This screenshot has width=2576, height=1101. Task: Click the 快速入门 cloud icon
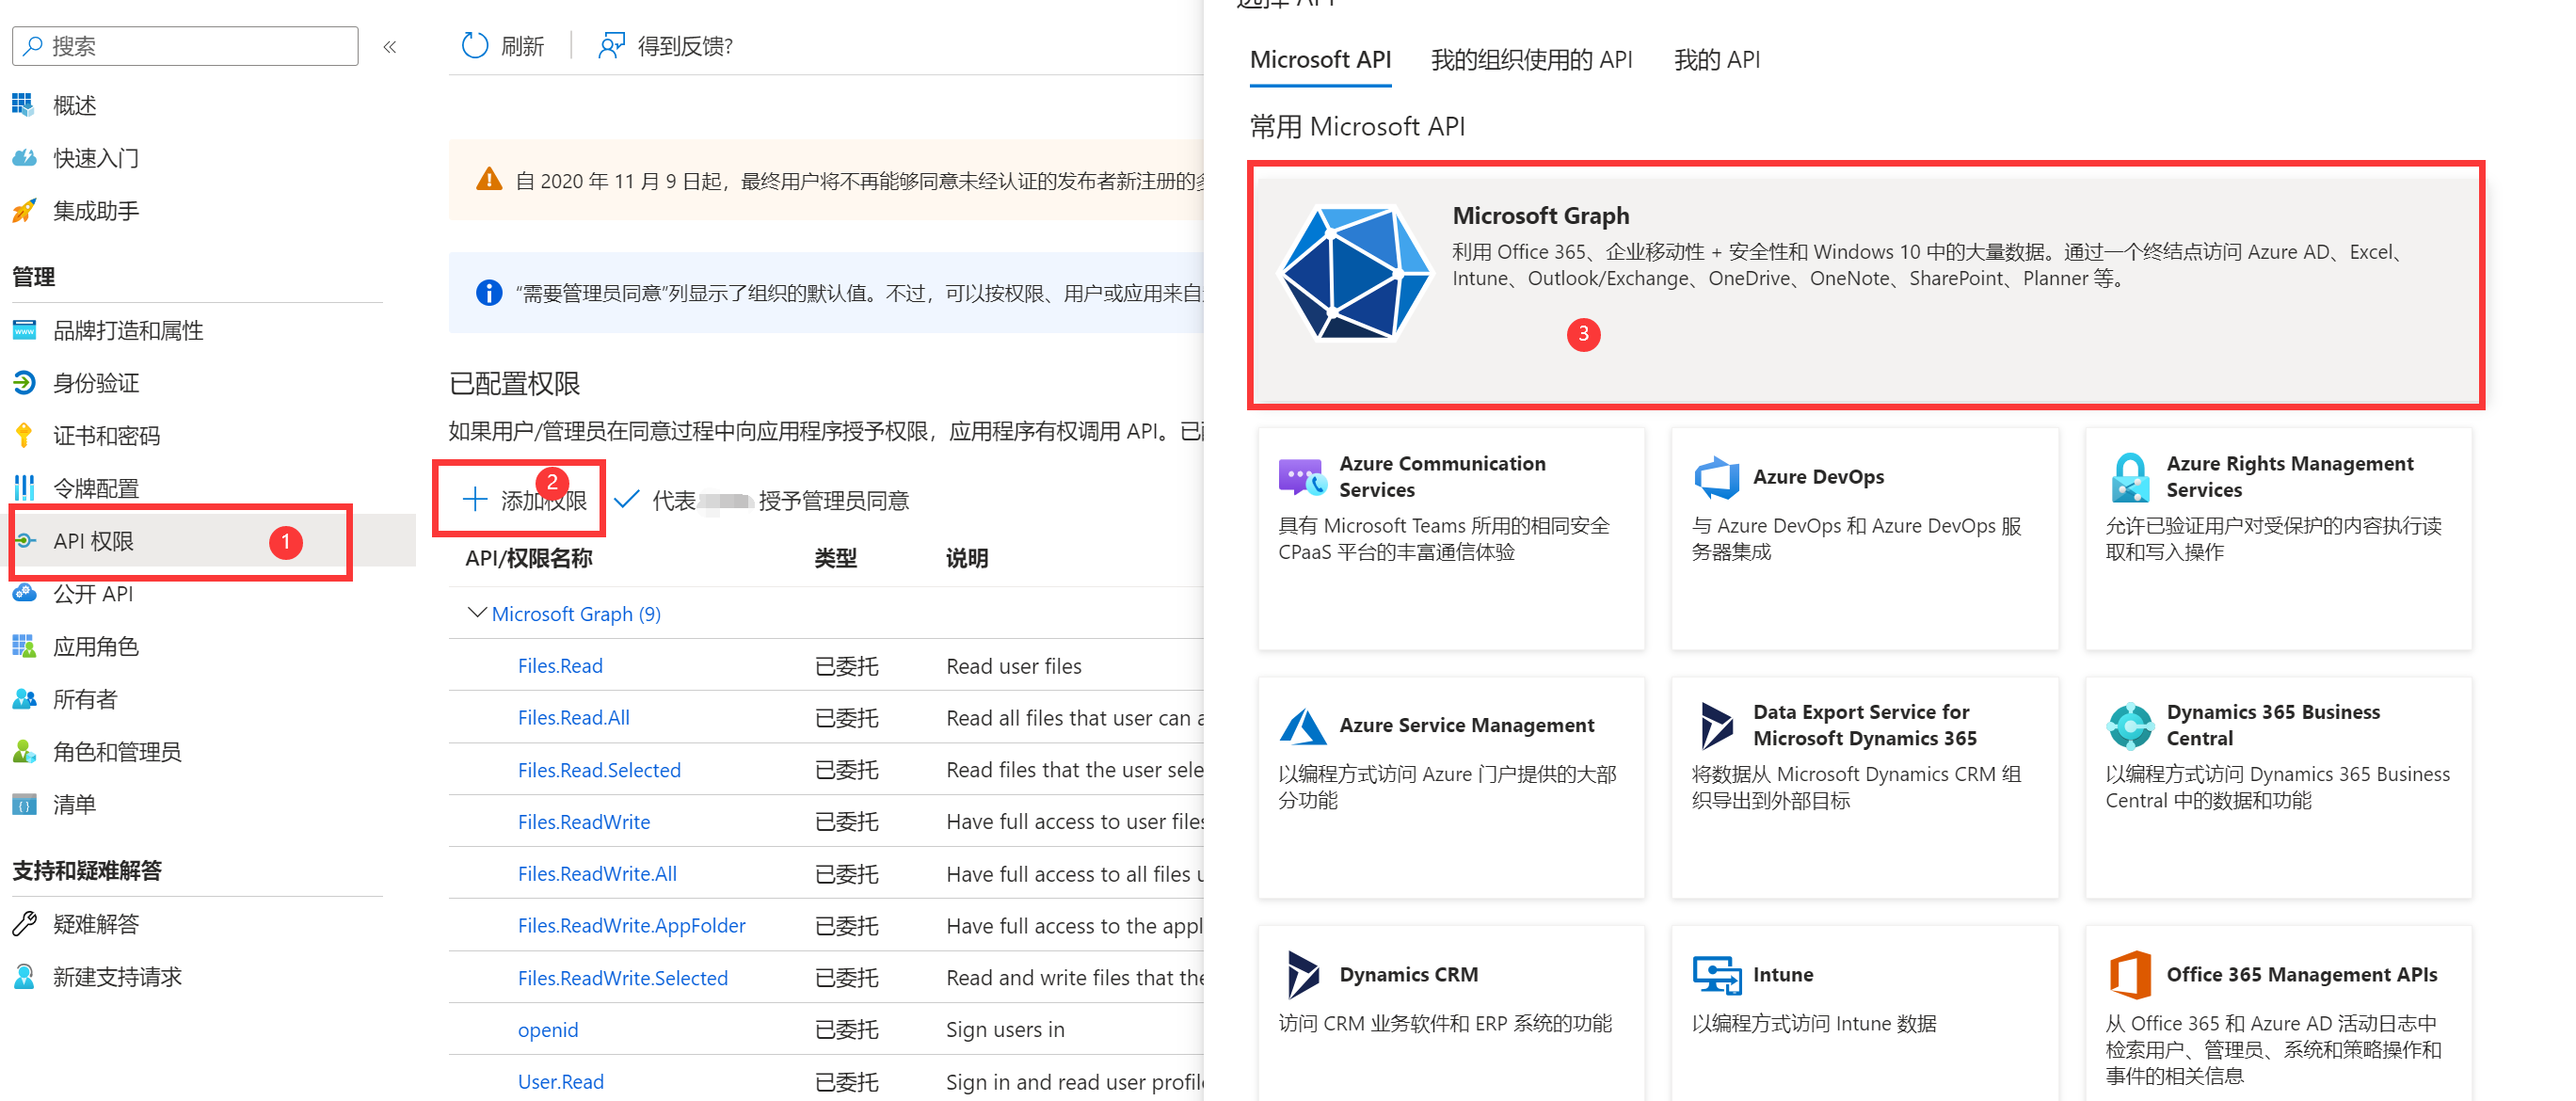tap(24, 157)
